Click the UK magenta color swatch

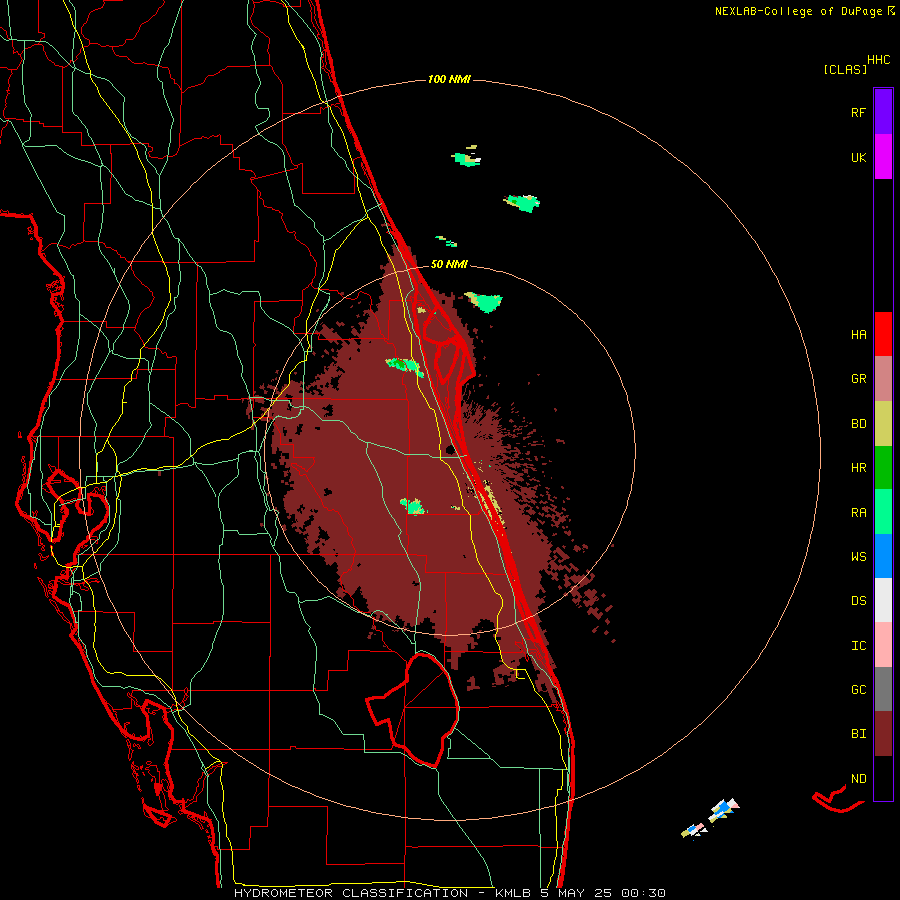tap(883, 157)
